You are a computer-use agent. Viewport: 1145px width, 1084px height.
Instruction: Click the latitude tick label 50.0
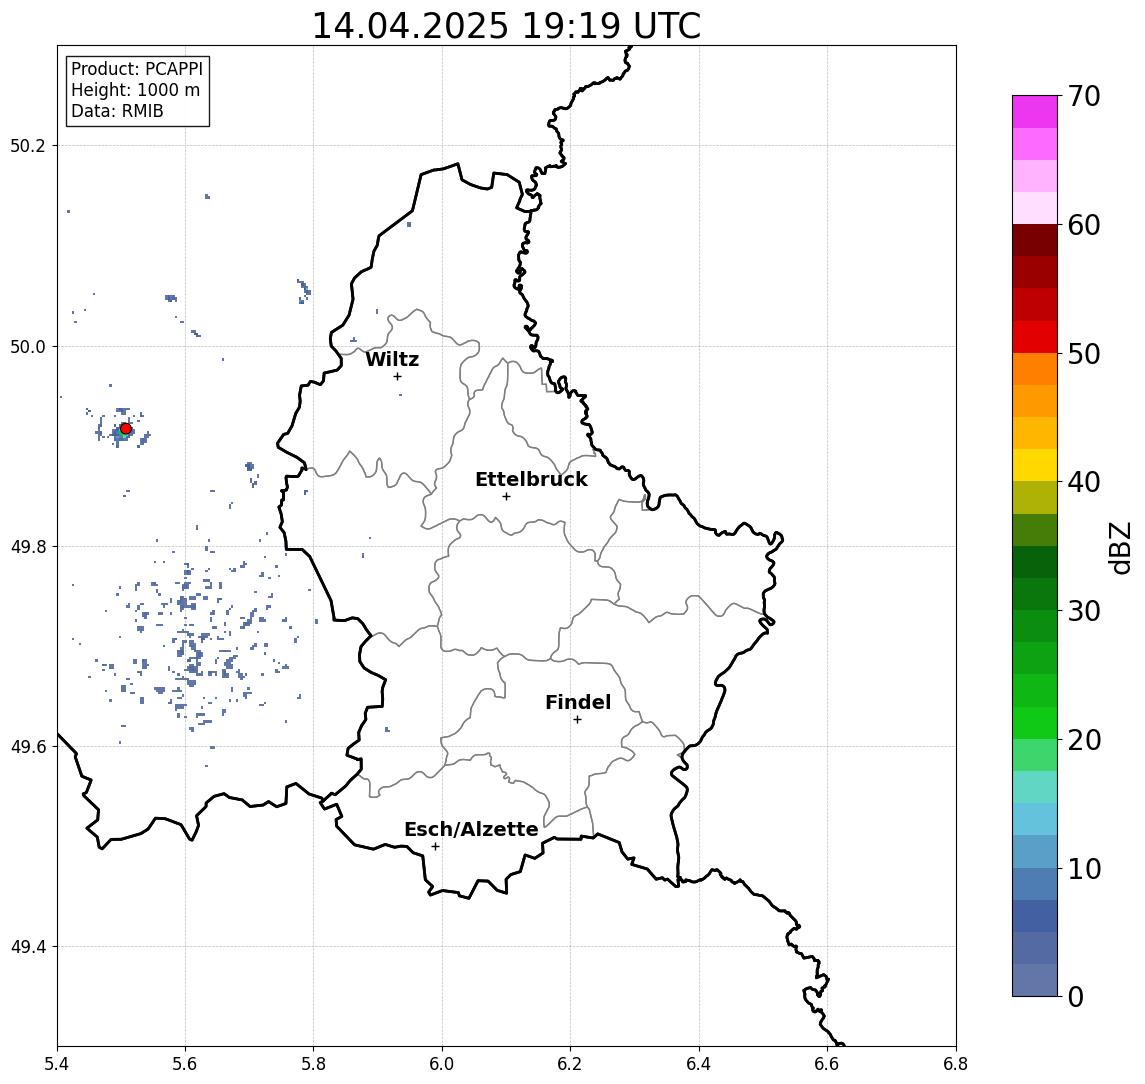(28, 346)
